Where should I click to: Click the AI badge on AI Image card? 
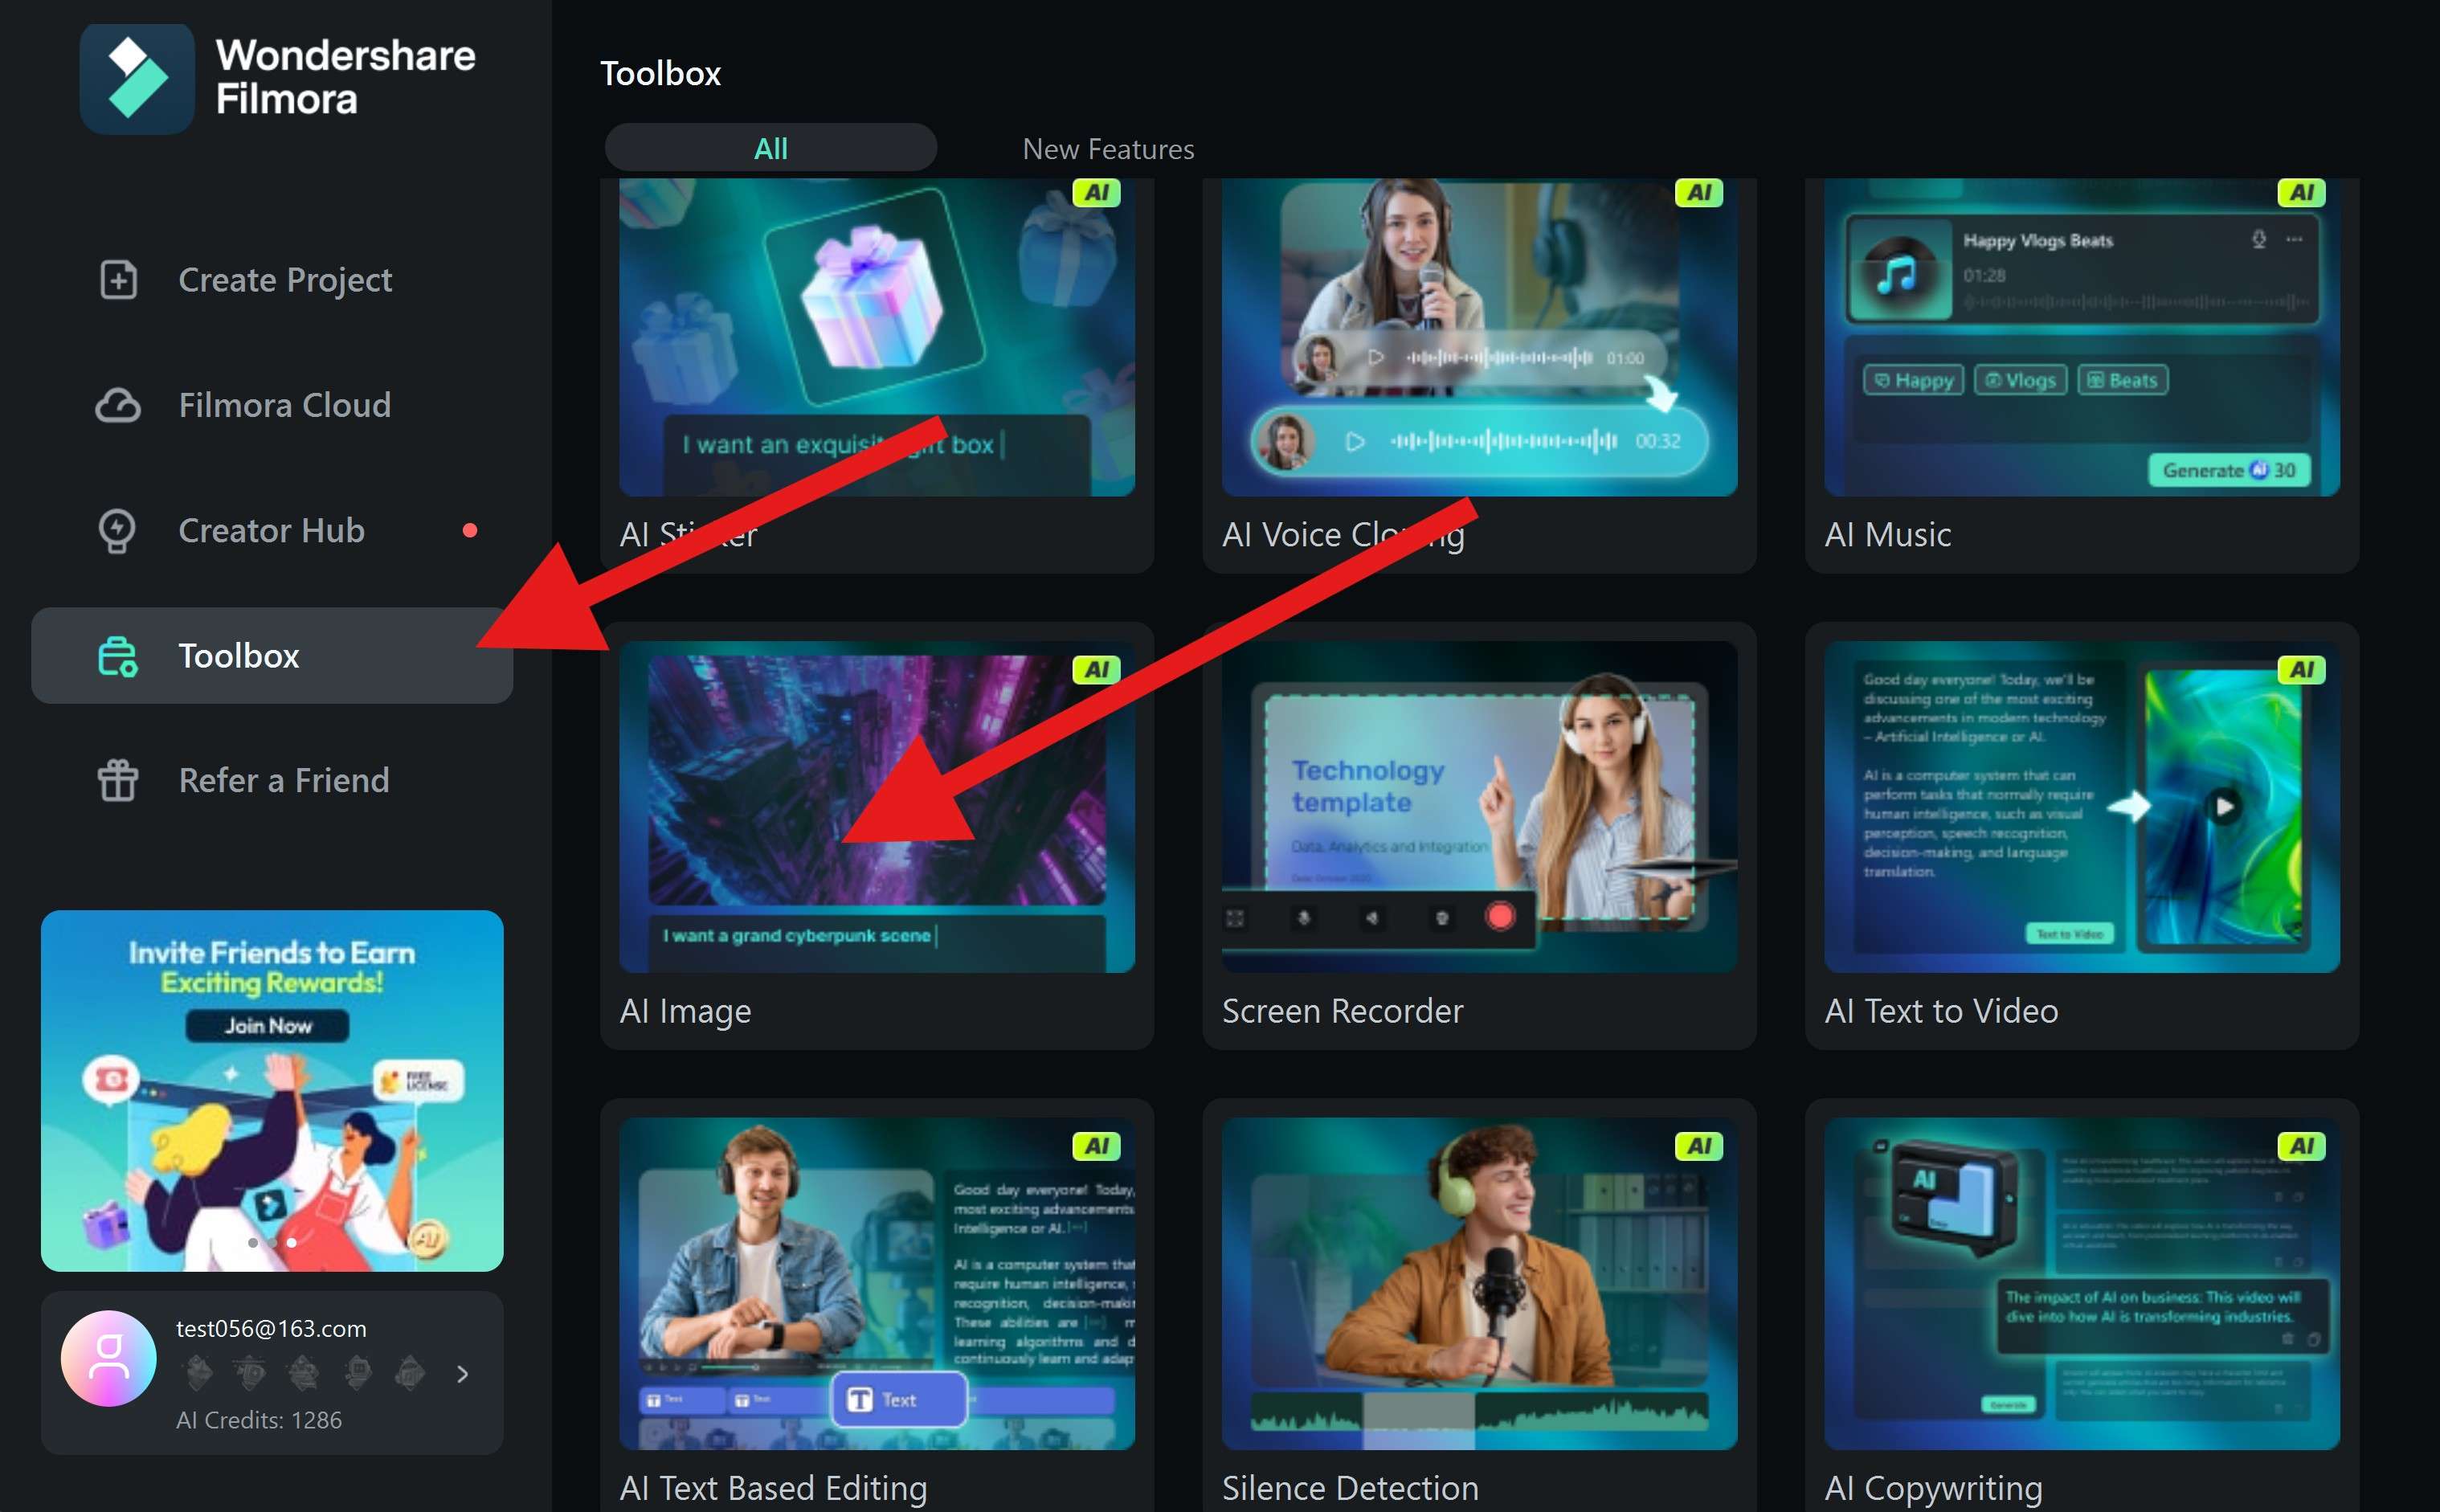pos(1096,669)
